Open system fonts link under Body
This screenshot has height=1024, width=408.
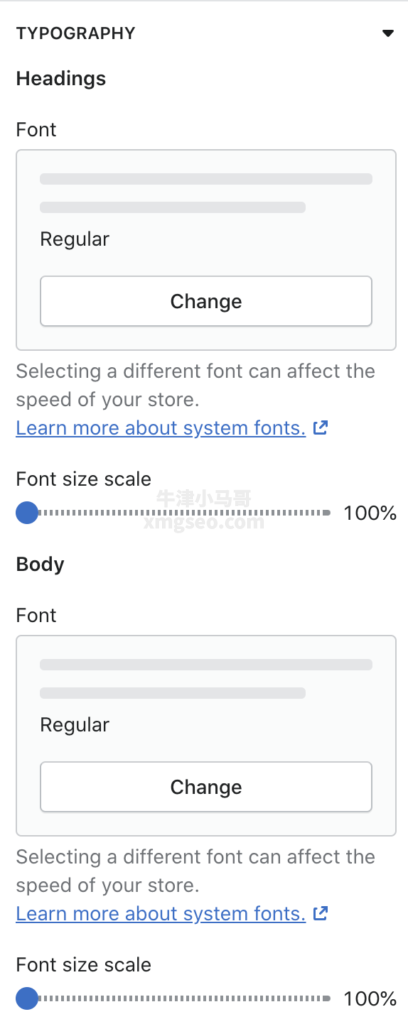161,914
